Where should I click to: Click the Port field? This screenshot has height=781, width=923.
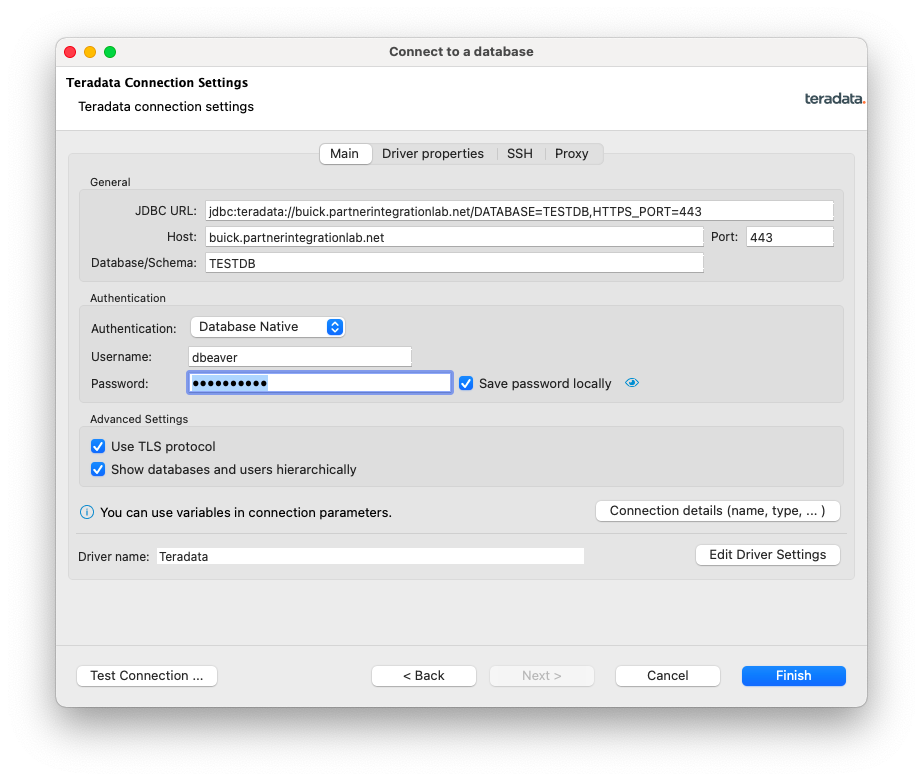tap(788, 236)
